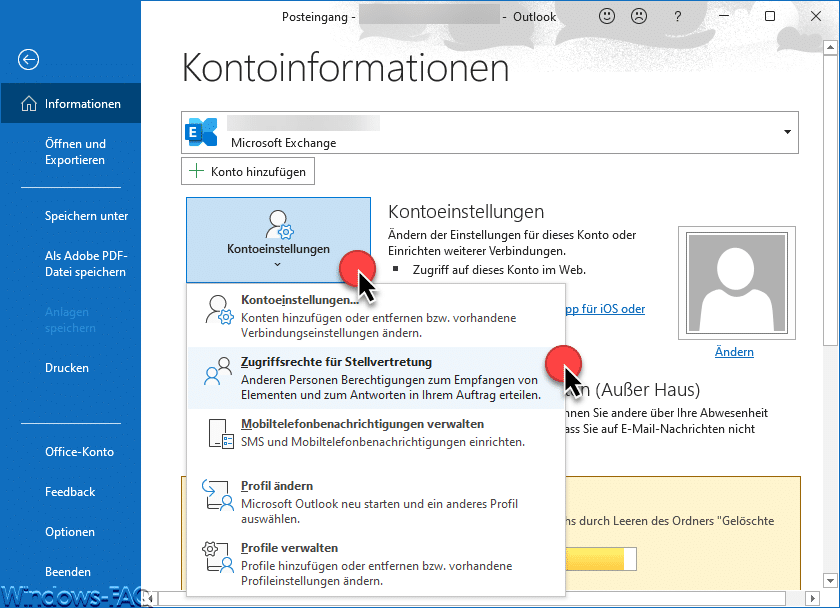This screenshot has width=840, height=608.
Task: Click the 'pp für iOS oder' link
Action: [x=605, y=309]
